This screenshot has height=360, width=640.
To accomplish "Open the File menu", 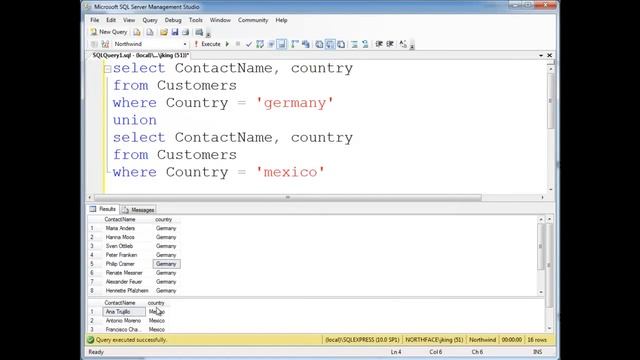I will (x=95, y=20).
